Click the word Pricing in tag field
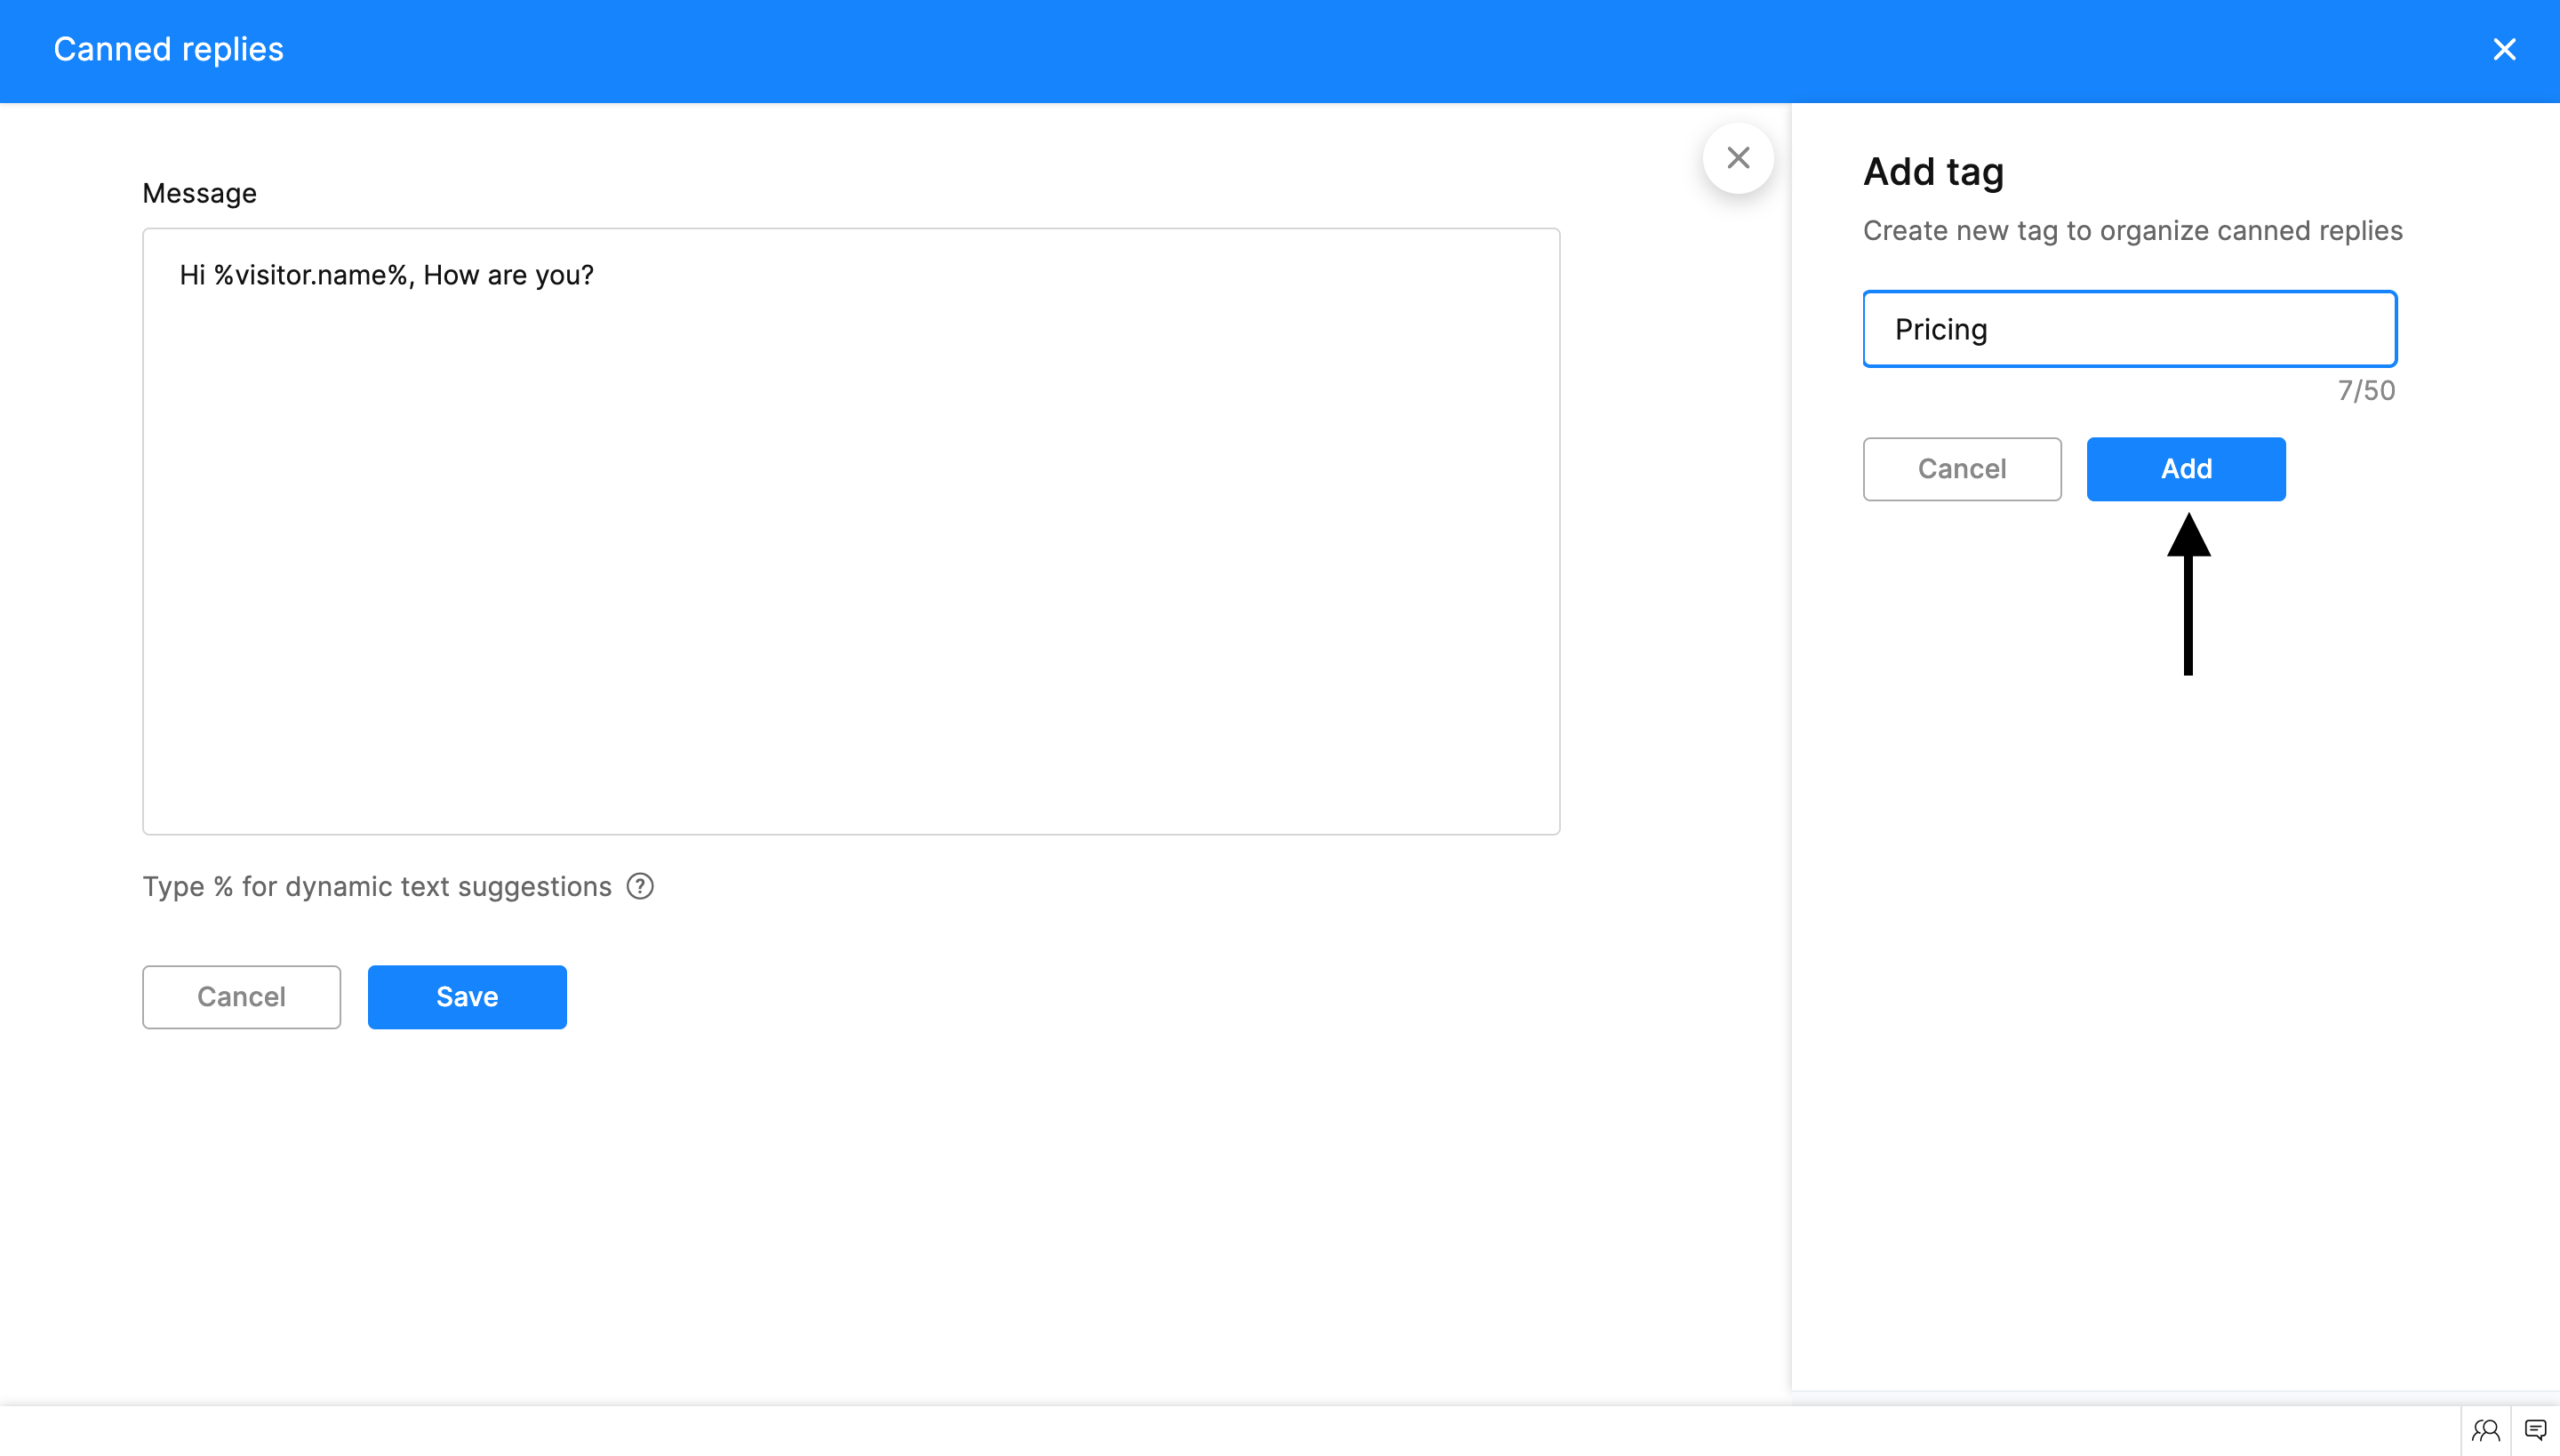 tap(1940, 329)
